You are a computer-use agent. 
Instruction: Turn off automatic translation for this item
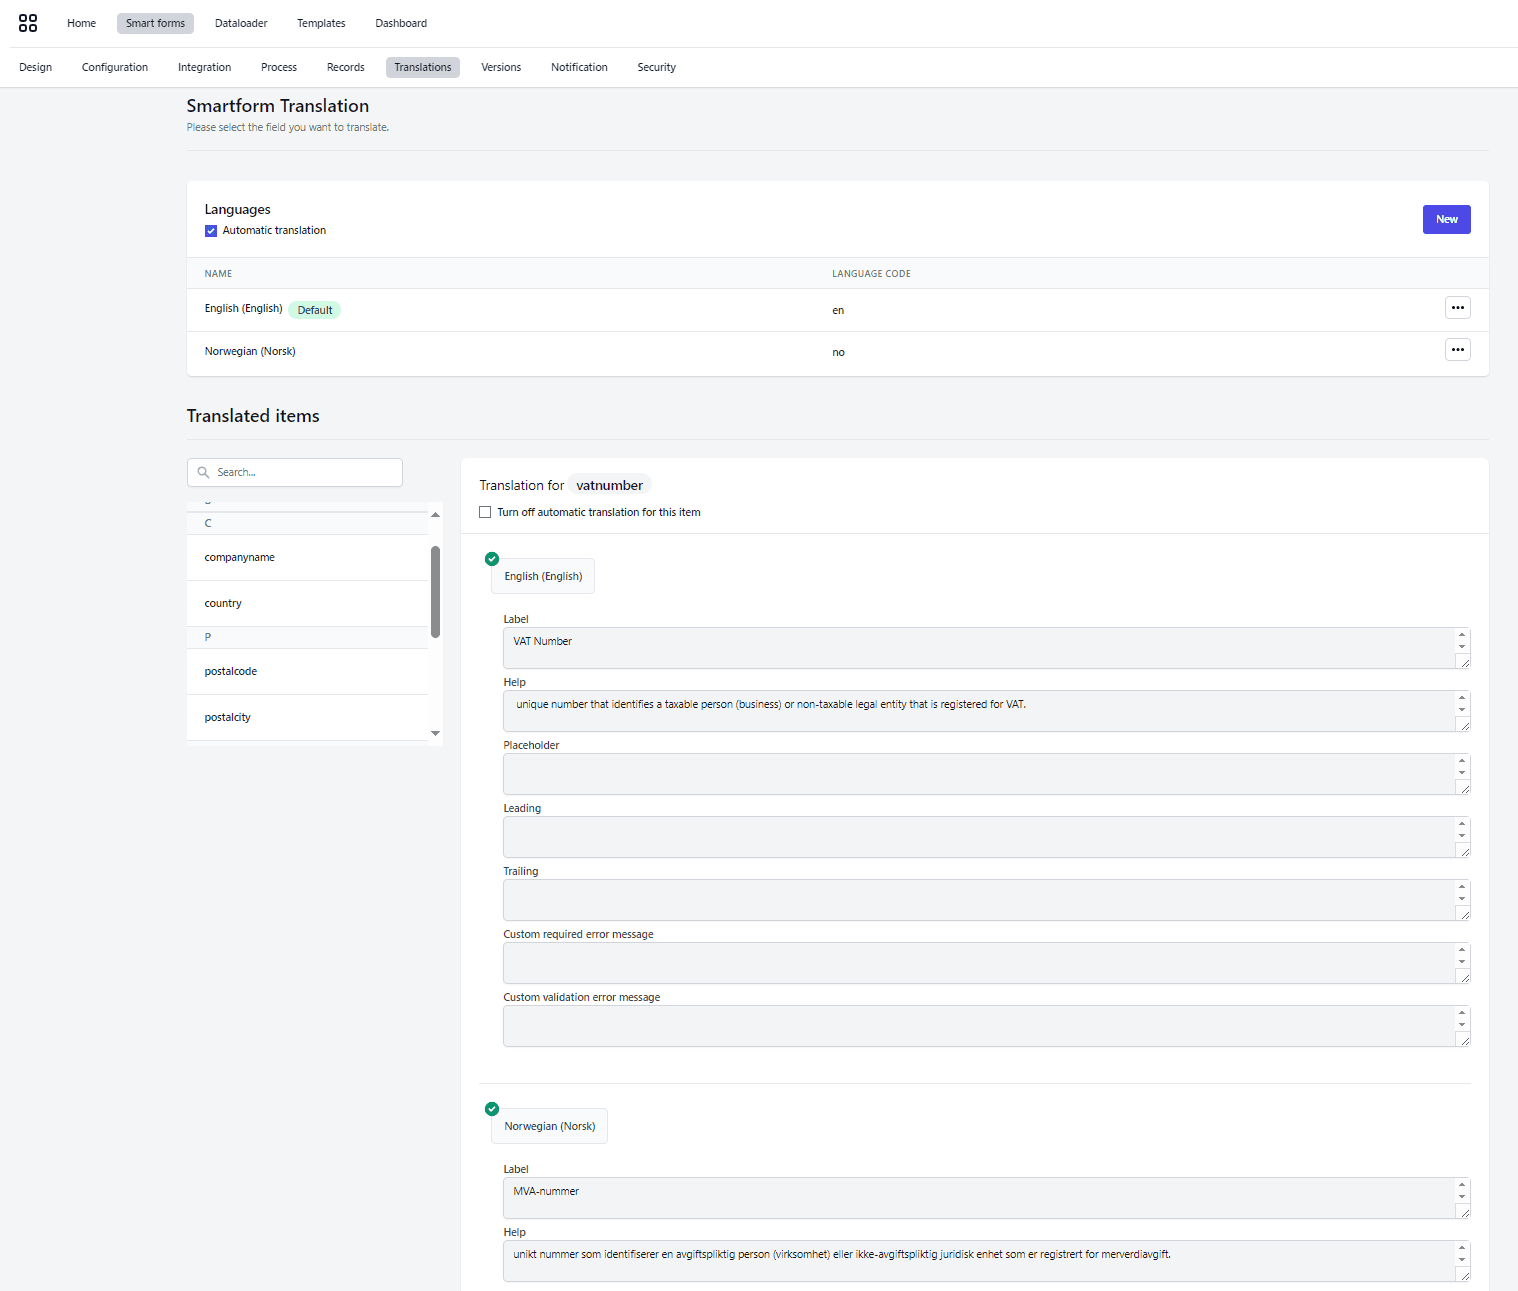point(485,512)
